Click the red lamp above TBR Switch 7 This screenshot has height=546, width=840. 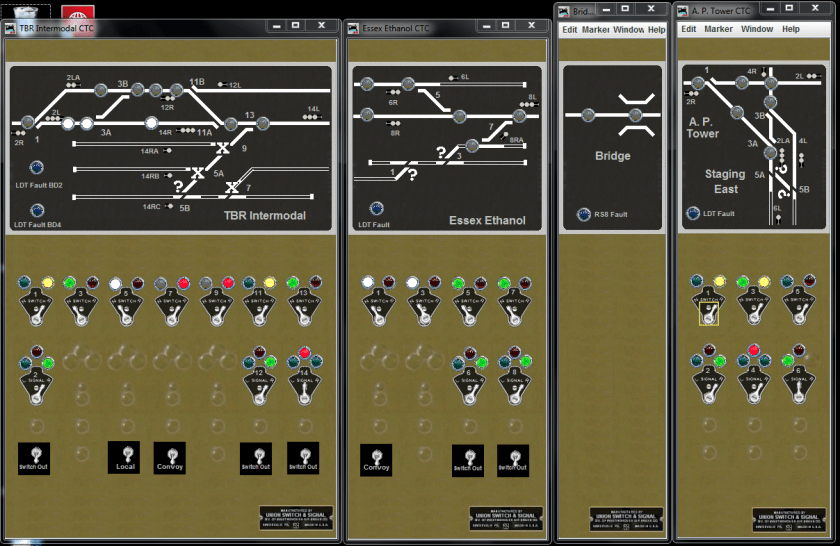183,283
